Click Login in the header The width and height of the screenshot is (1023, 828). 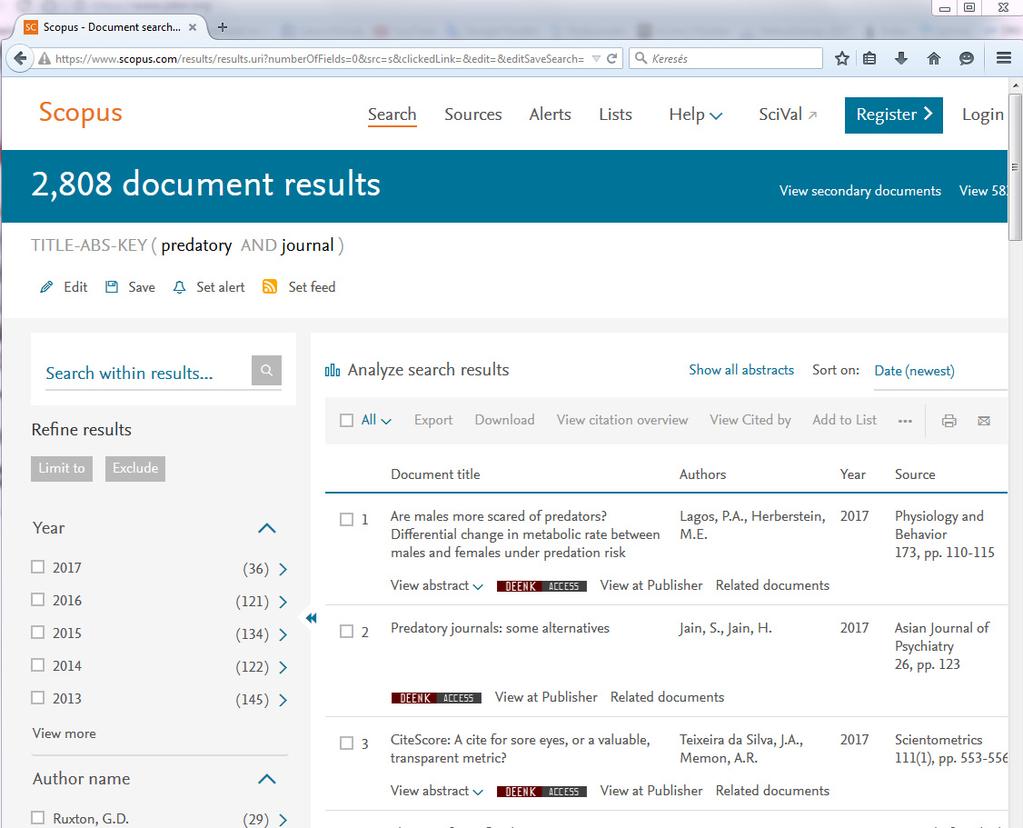click(x=983, y=115)
